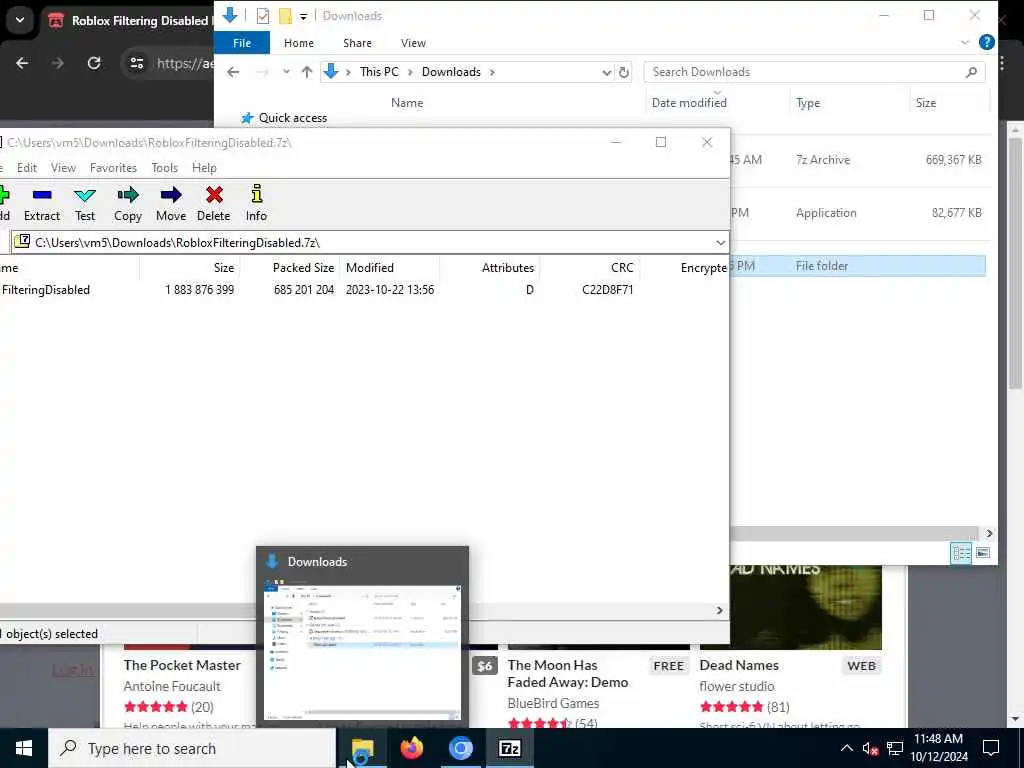
Task: Click the new folder quick toolbar icon
Action: (285, 16)
